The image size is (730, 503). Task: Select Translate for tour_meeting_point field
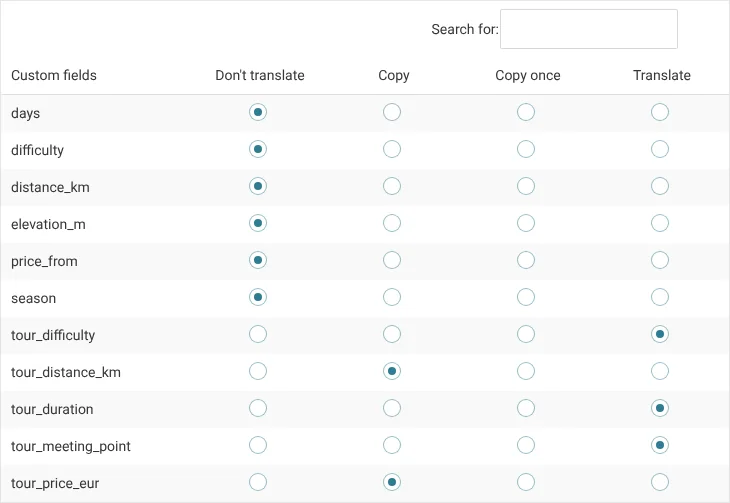(x=660, y=445)
